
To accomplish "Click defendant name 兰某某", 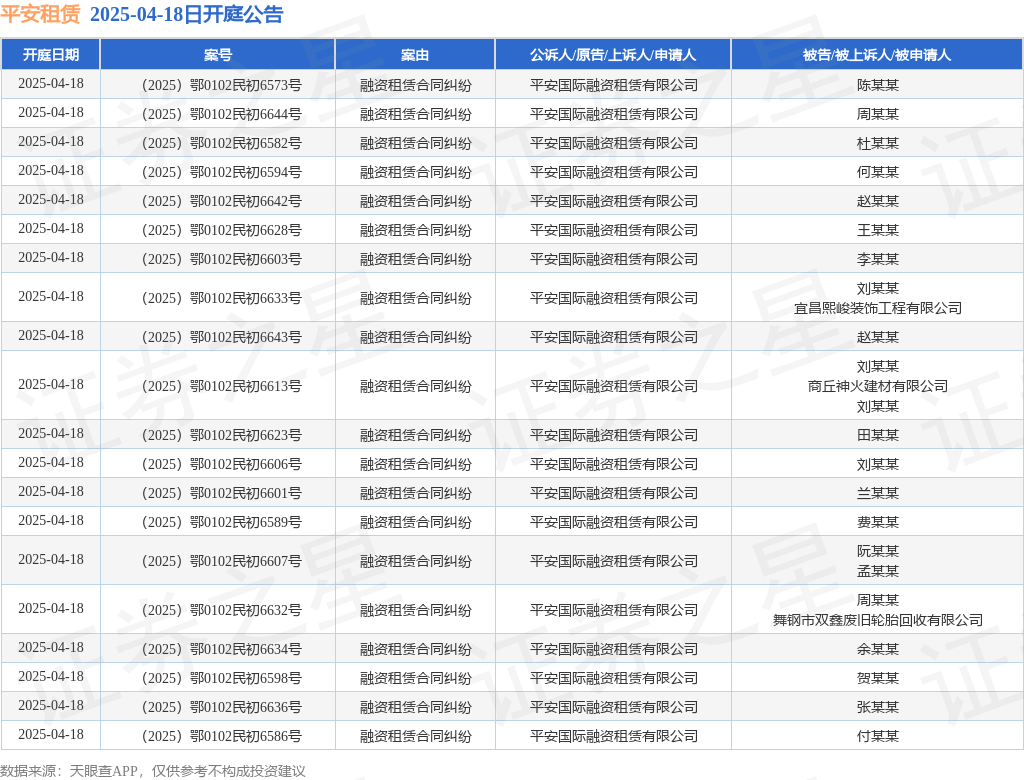I will 878,493.
